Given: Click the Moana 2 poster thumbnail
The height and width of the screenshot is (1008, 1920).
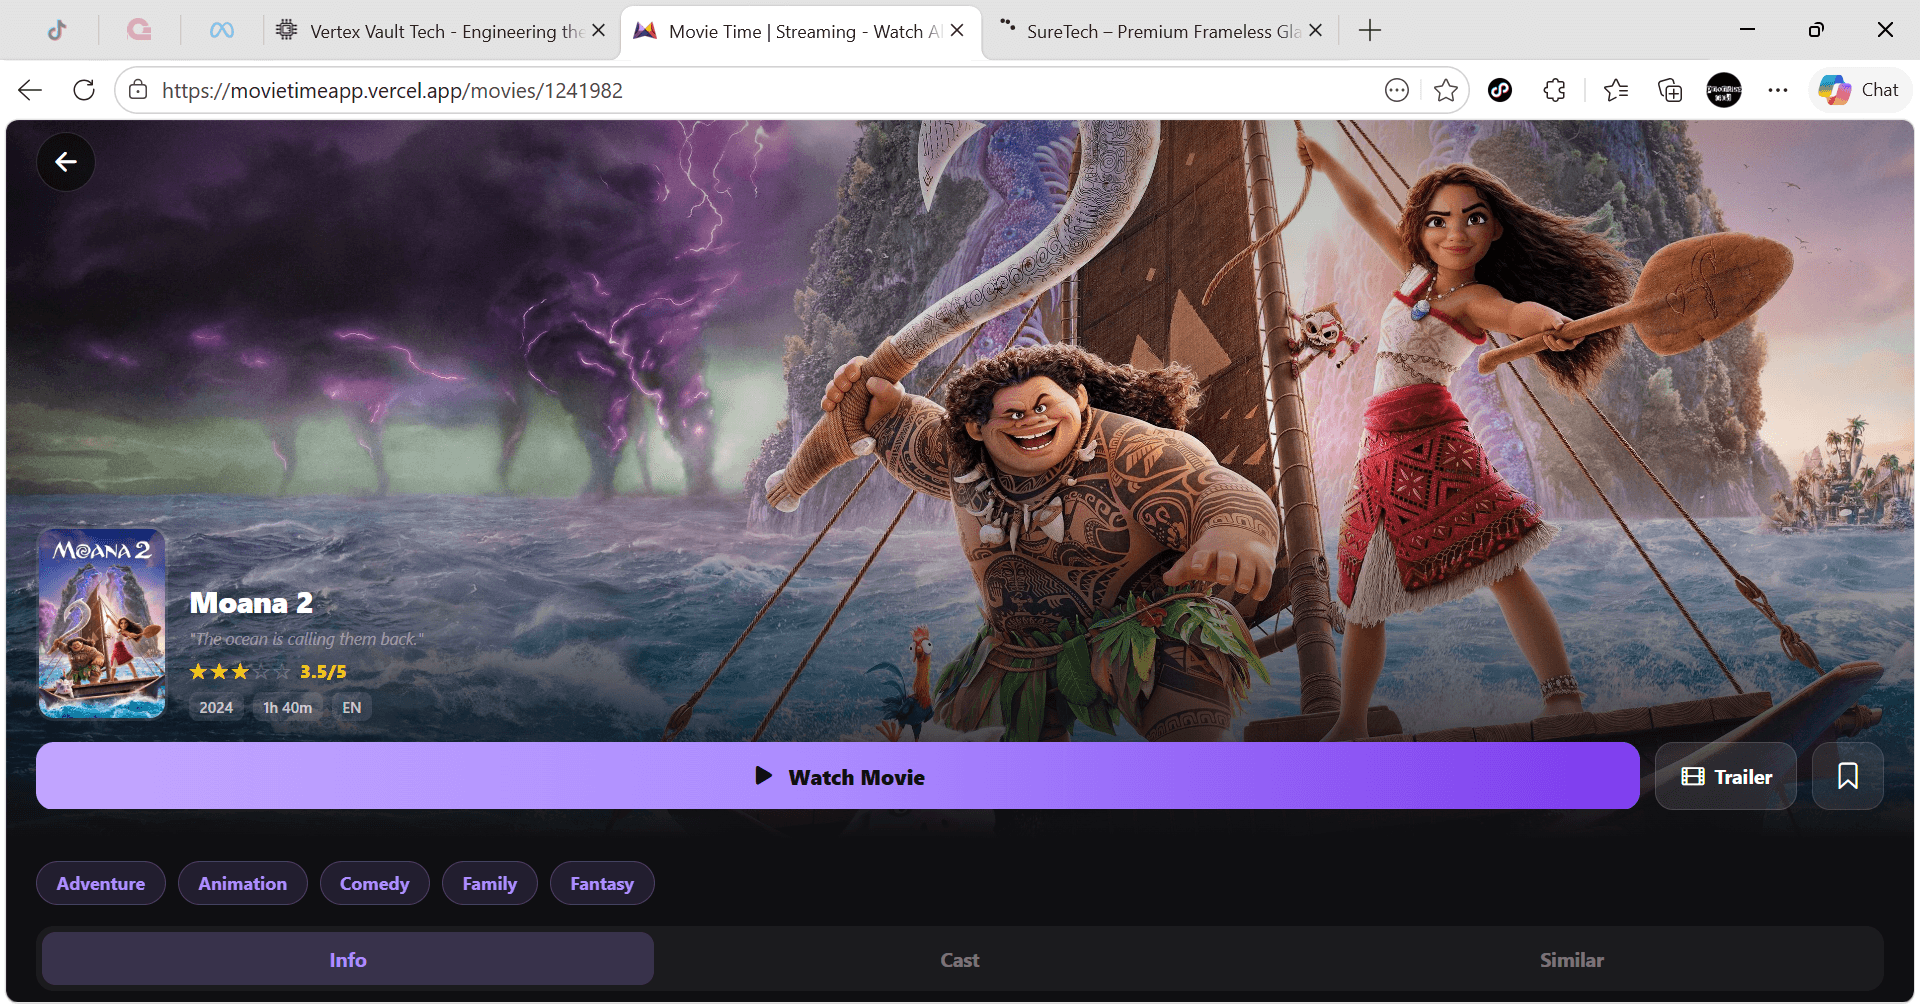Looking at the screenshot, I should 102,624.
